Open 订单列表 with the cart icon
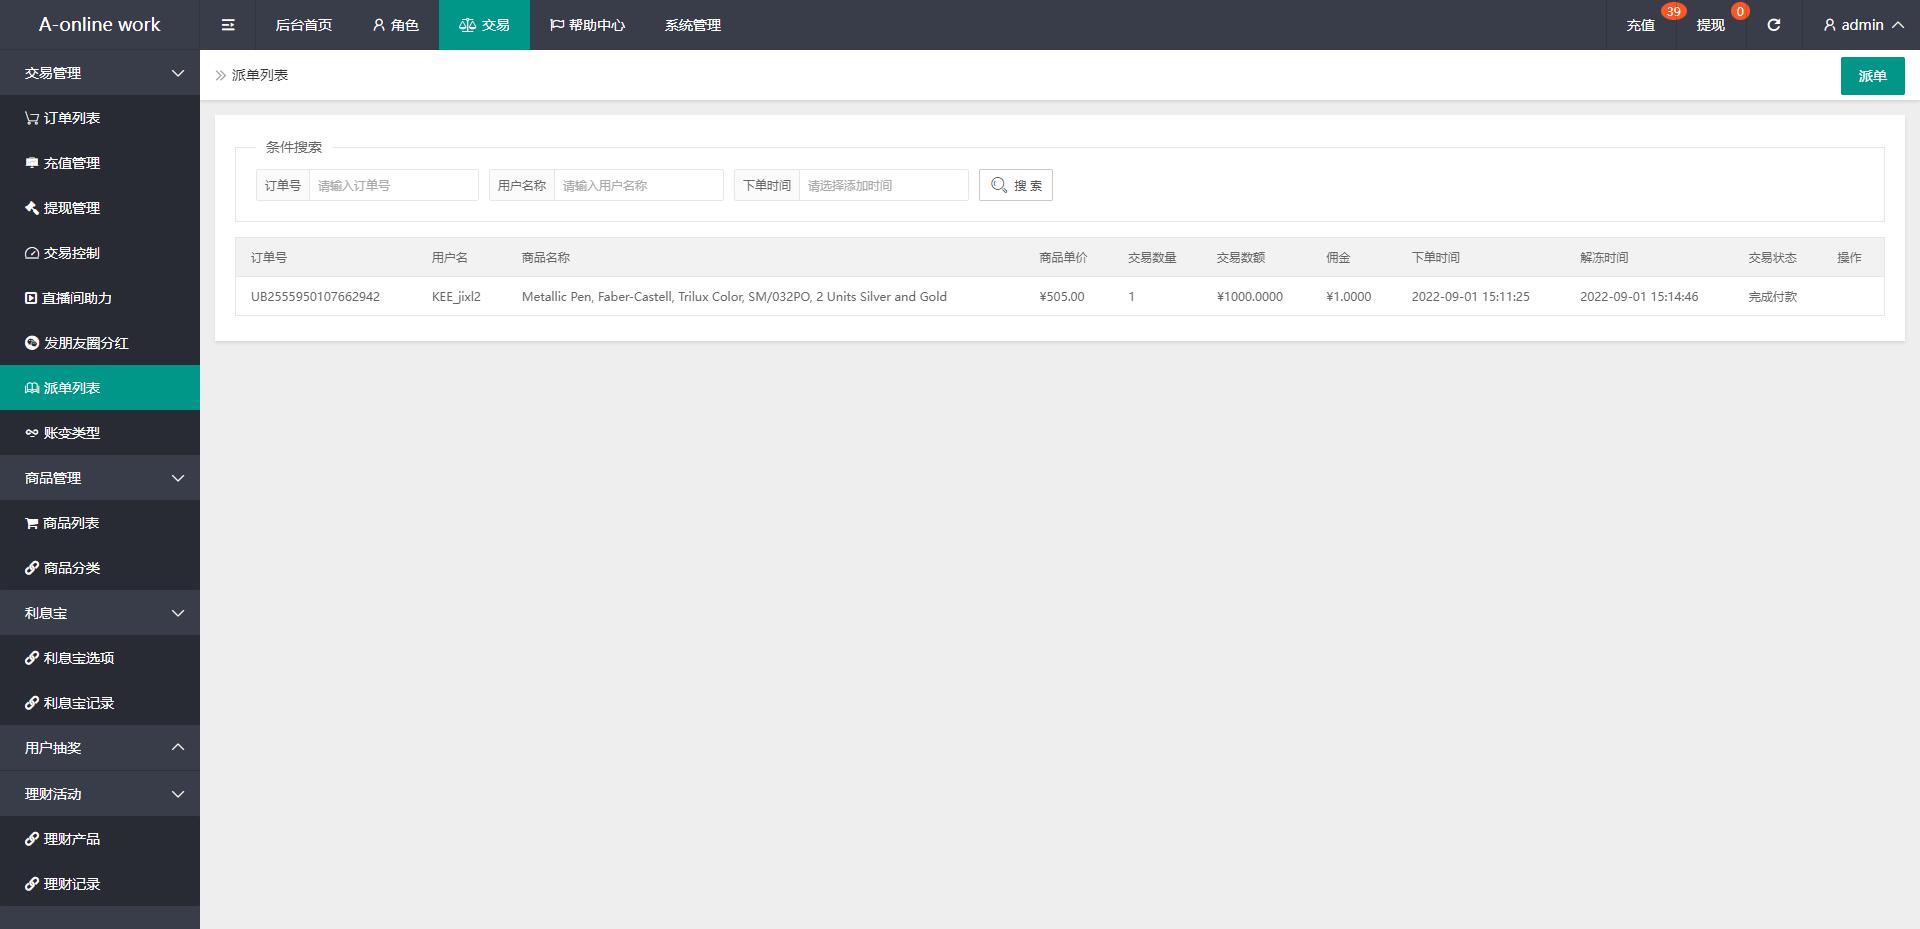This screenshot has width=1920, height=929. click(71, 118)
